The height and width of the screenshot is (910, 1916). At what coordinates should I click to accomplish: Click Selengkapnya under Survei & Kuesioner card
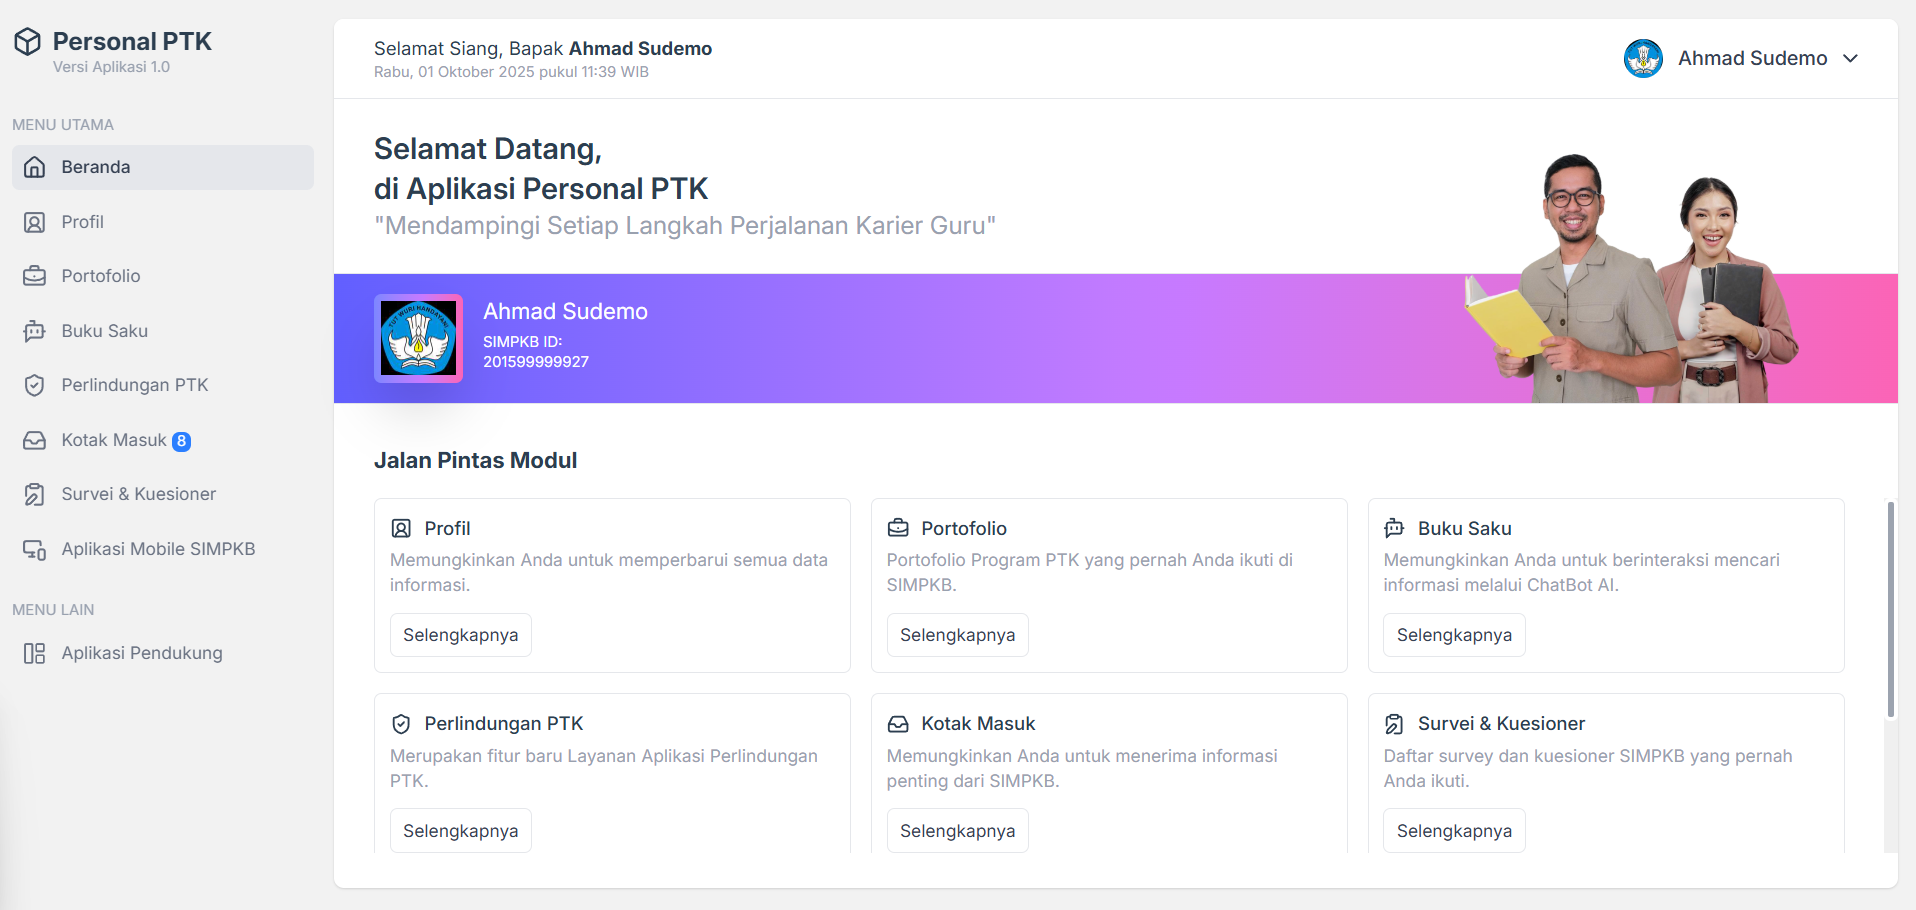pos(1454,831)
